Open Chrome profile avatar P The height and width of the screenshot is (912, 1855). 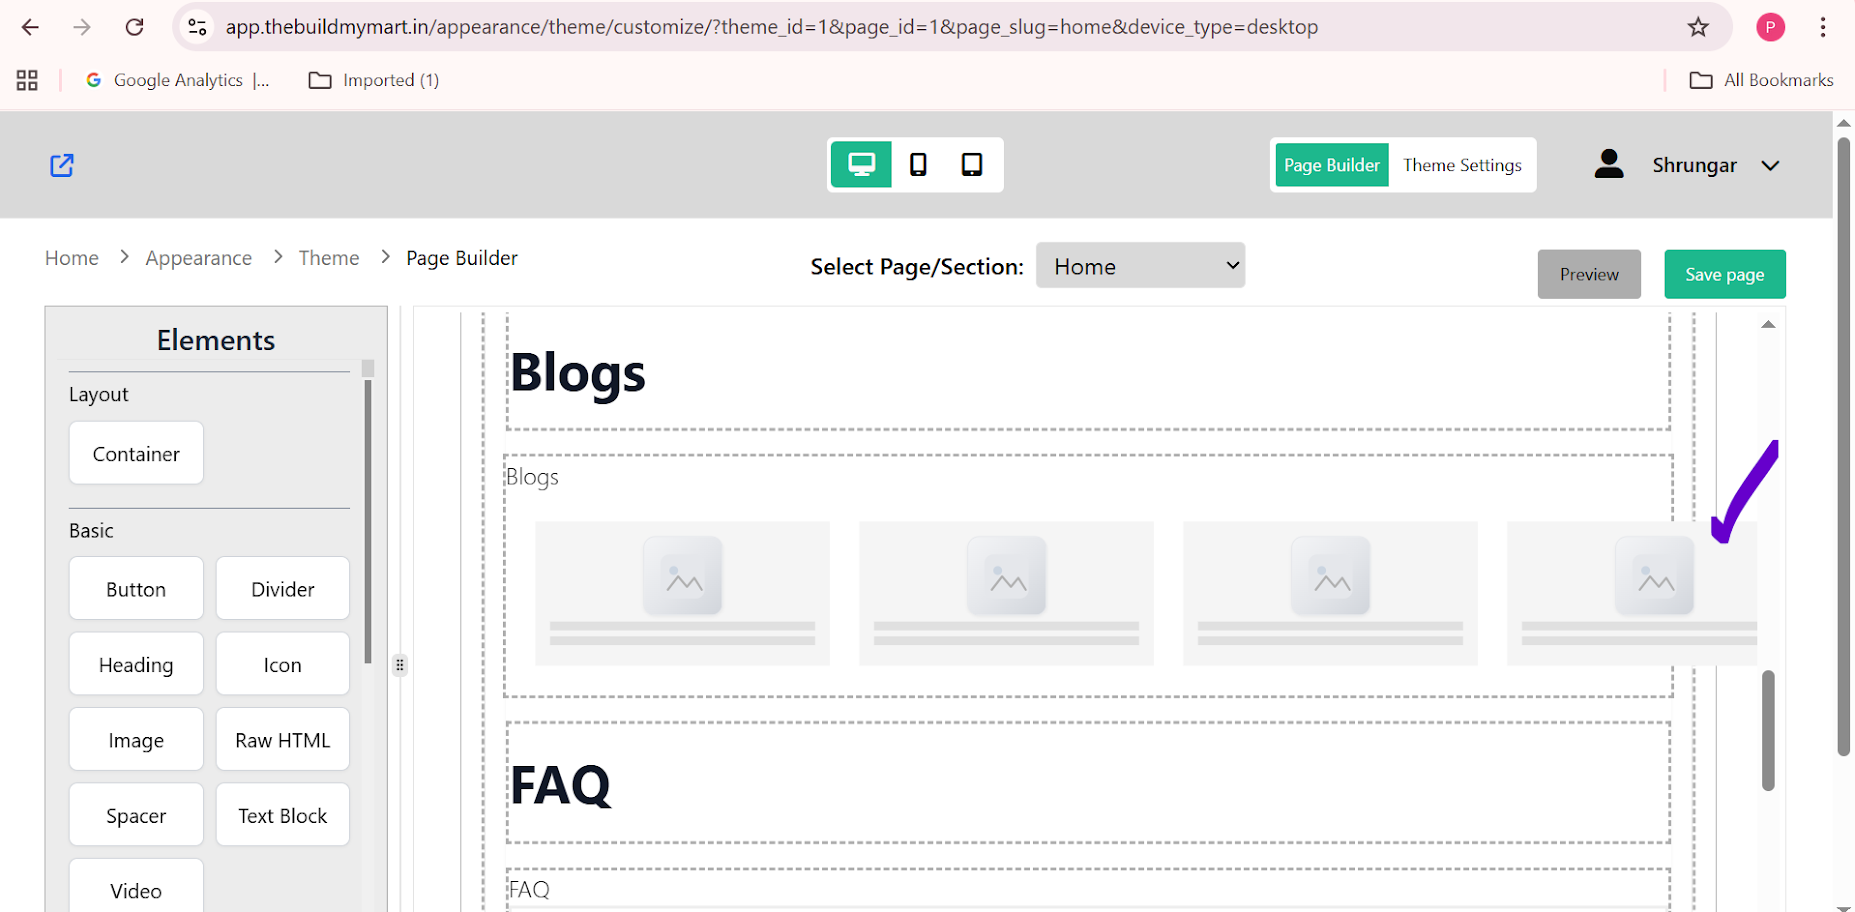[x=1770, y=27]
